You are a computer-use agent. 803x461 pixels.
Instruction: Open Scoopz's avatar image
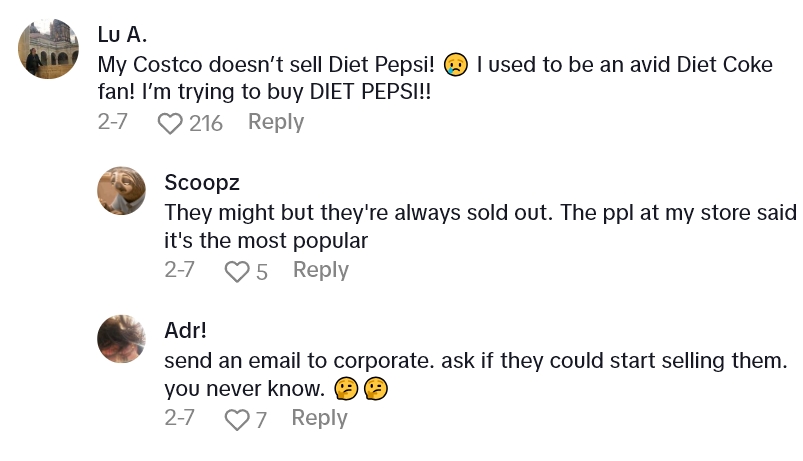121,190
